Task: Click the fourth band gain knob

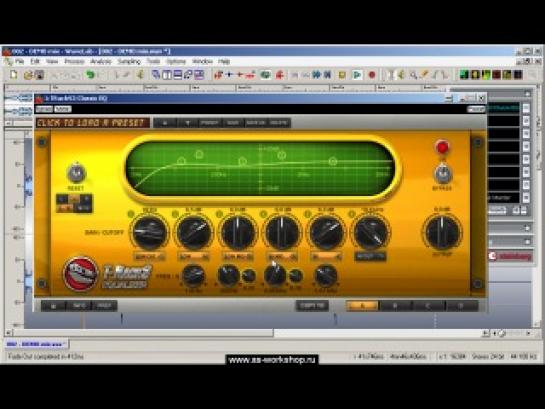Action: [x=282, y=232]
